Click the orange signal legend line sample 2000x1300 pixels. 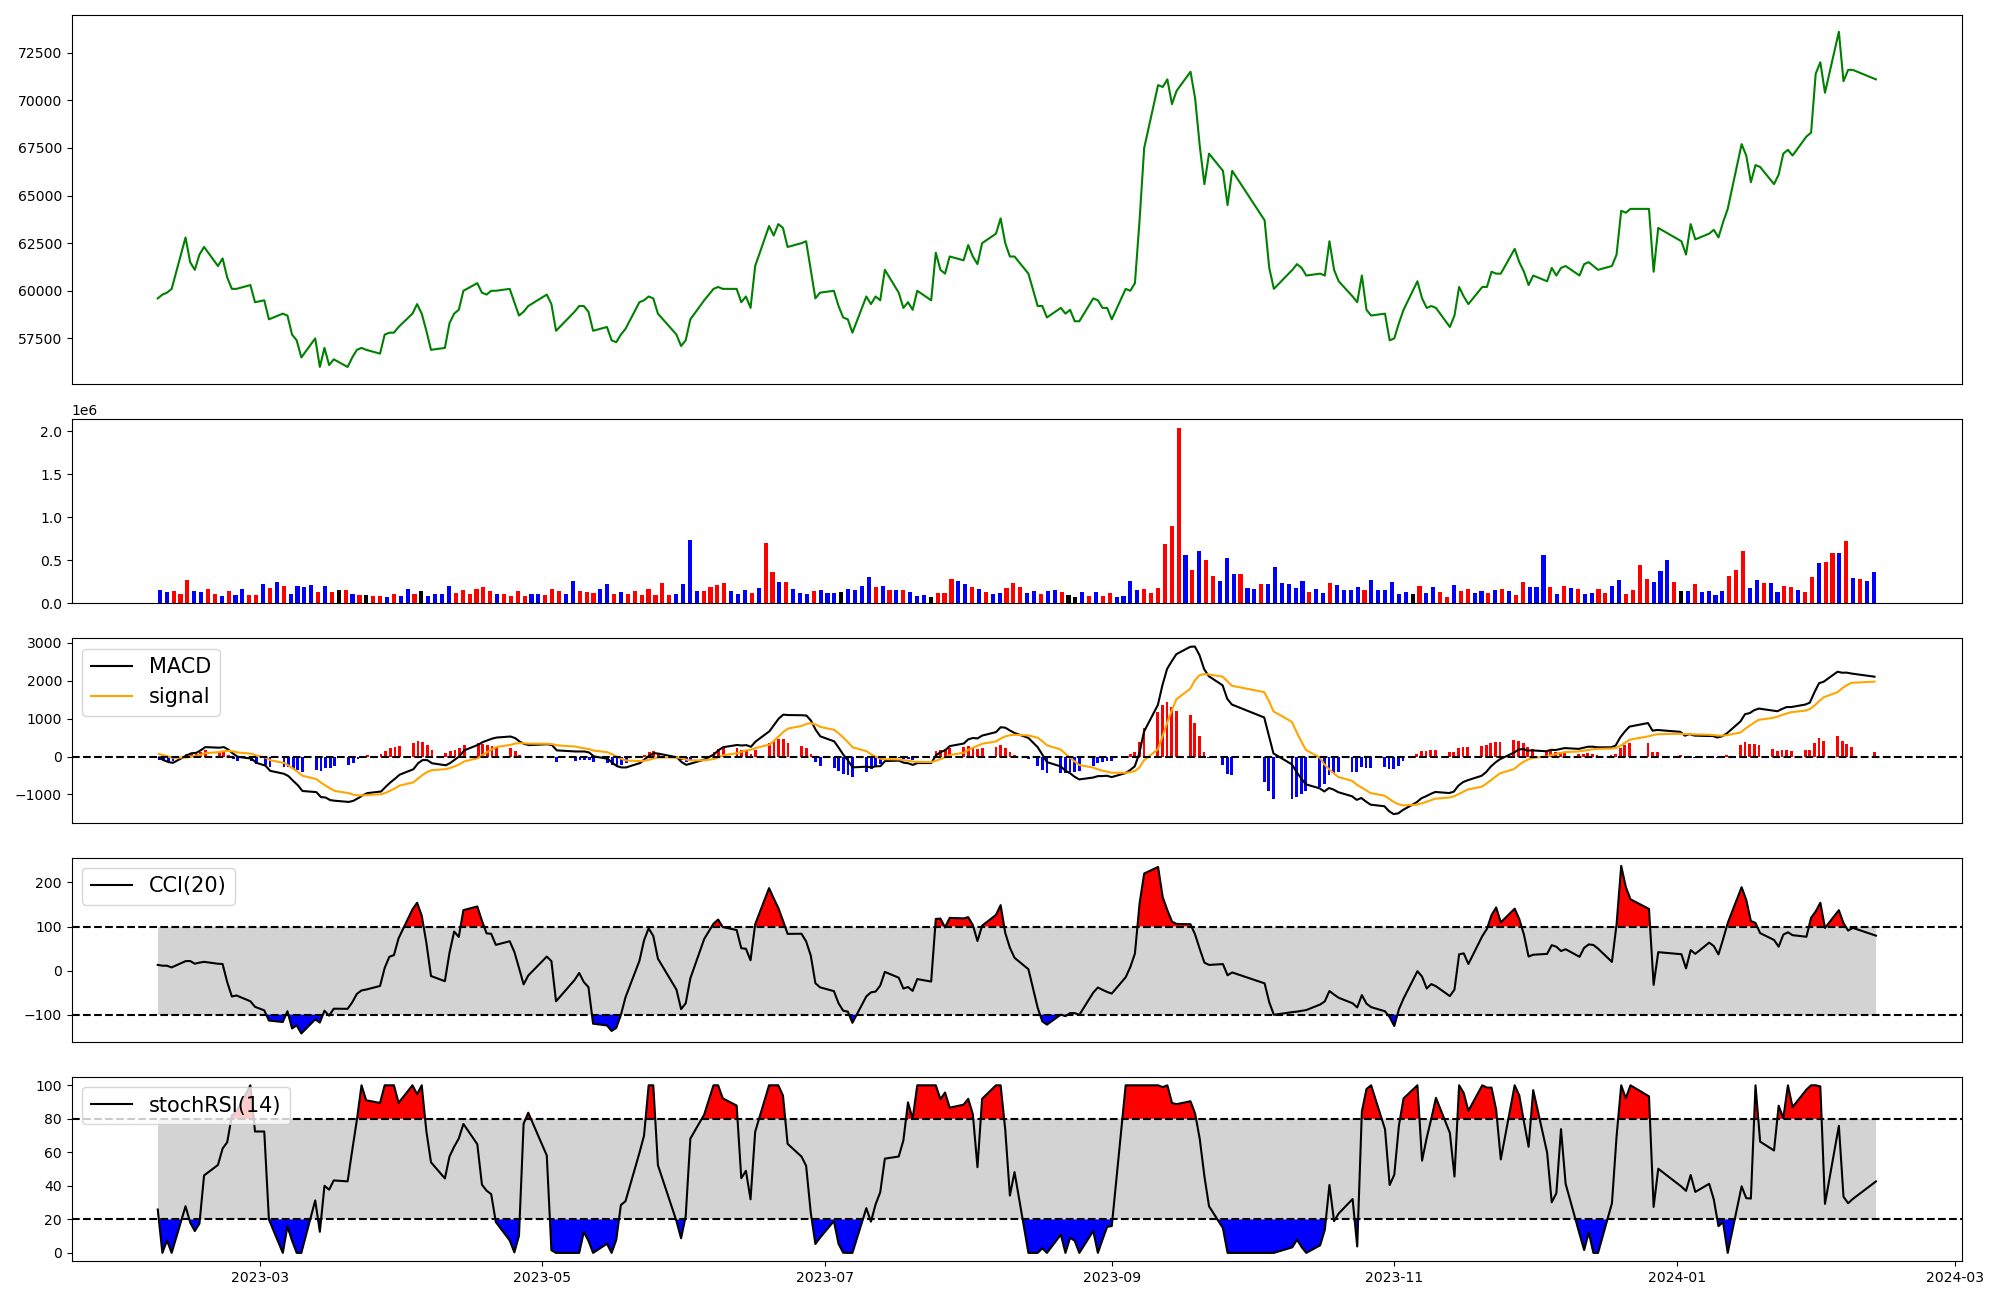pos(112,696)
